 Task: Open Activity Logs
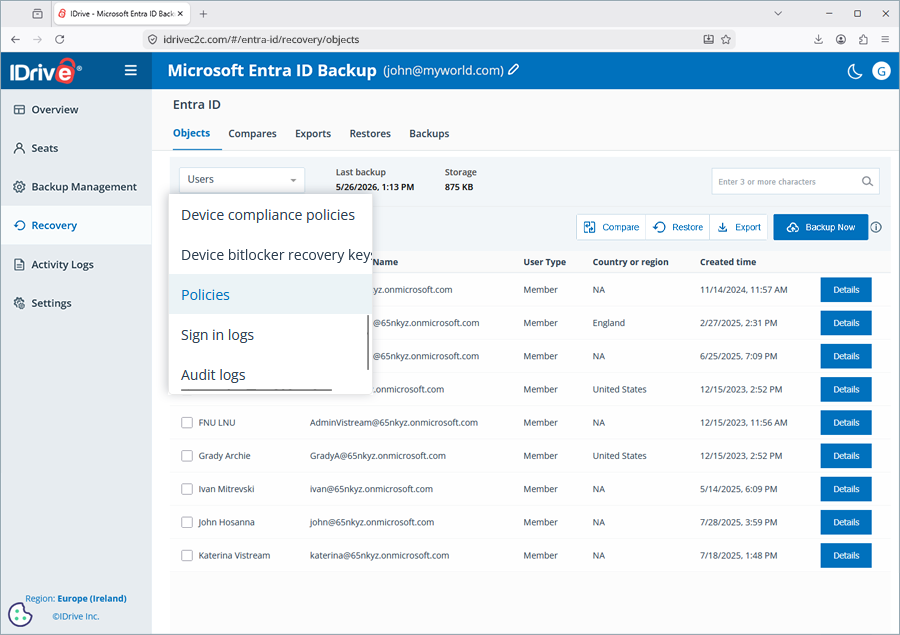76,264
